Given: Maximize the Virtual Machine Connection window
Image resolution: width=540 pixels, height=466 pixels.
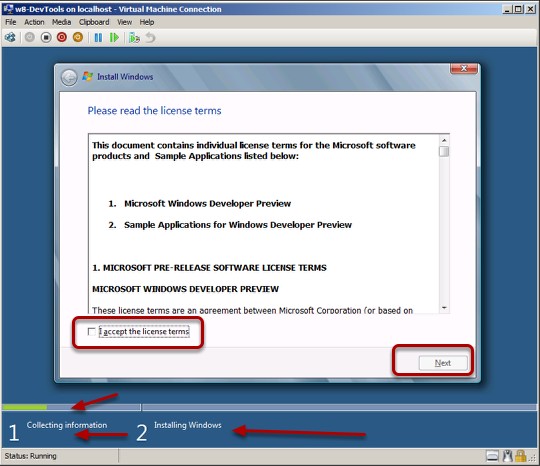Looking at the screenshot, I should coord(518,9).
